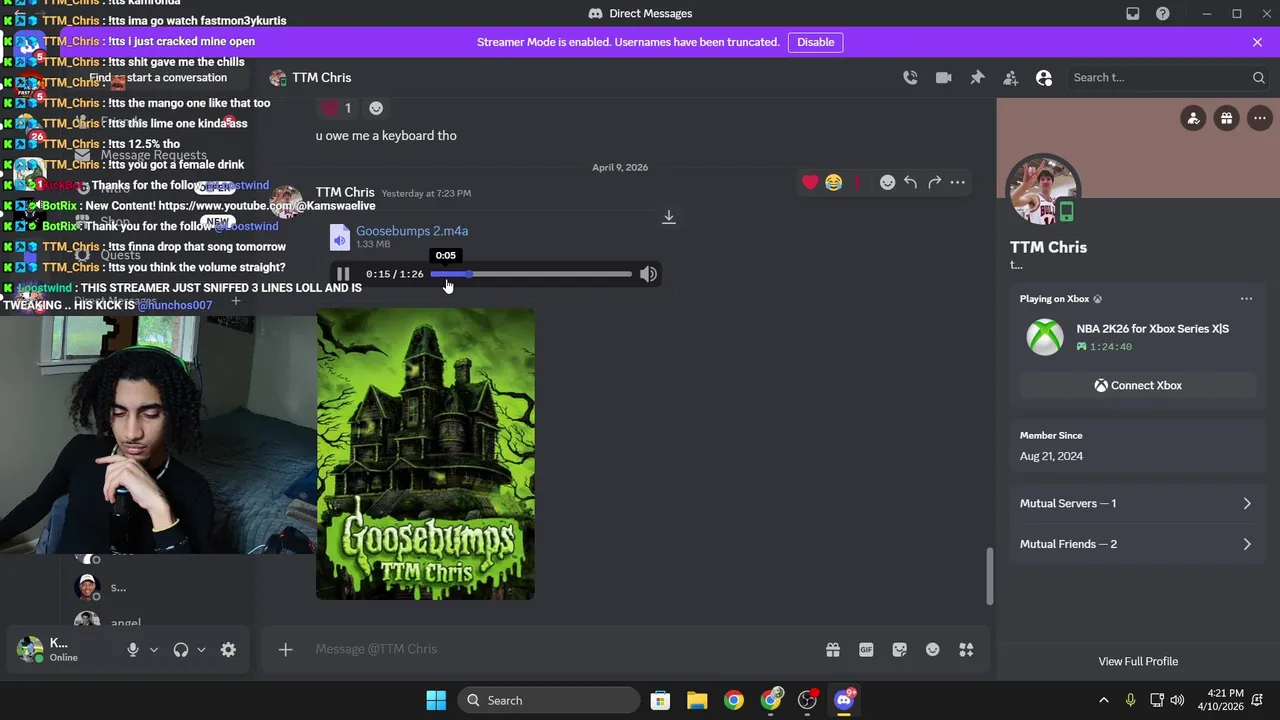Screen dimensions: 1280x720
Task: Open the taskbar volume icon
Action: [1177, 700]
